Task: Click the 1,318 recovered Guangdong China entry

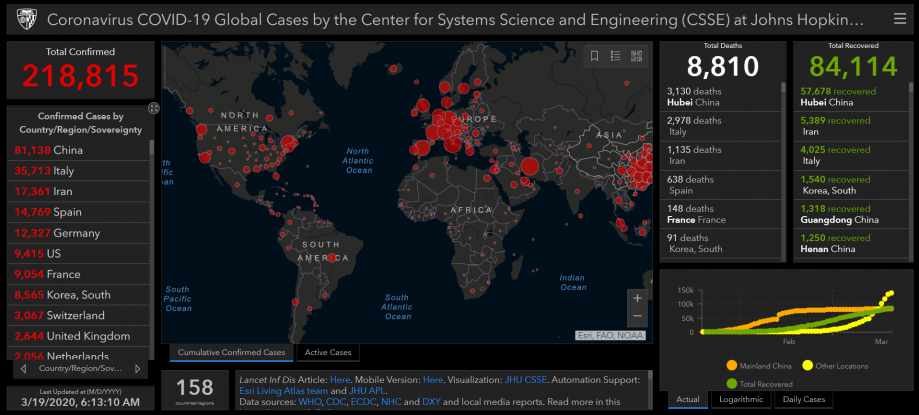Action: [851, 214]
